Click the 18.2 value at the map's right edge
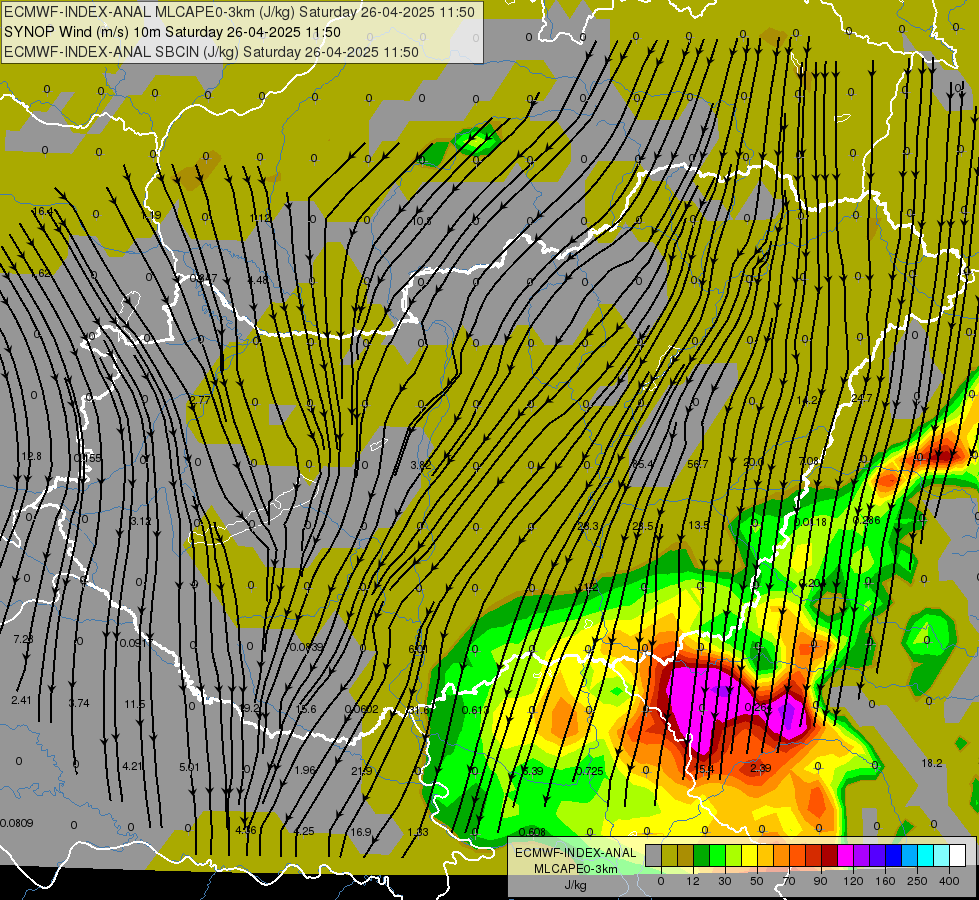 [932, 763]
